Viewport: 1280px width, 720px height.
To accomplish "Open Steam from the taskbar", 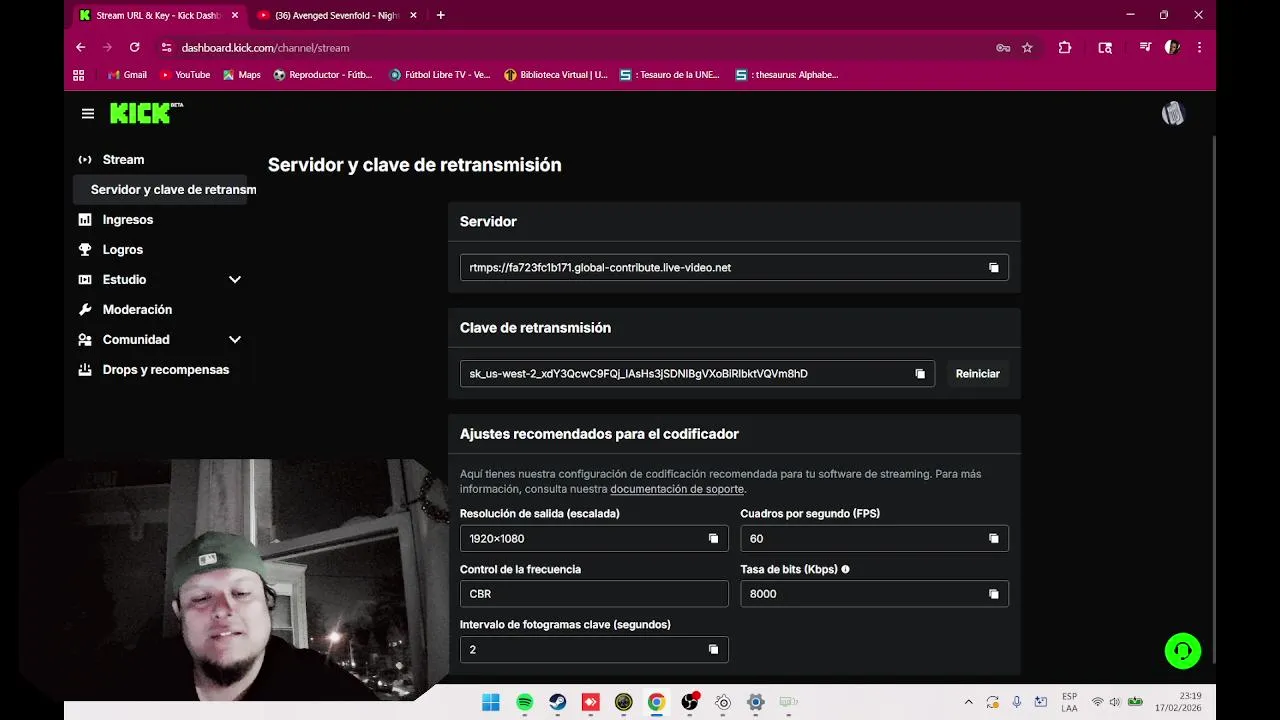I will pyautogui.click(x=558, y=702).
